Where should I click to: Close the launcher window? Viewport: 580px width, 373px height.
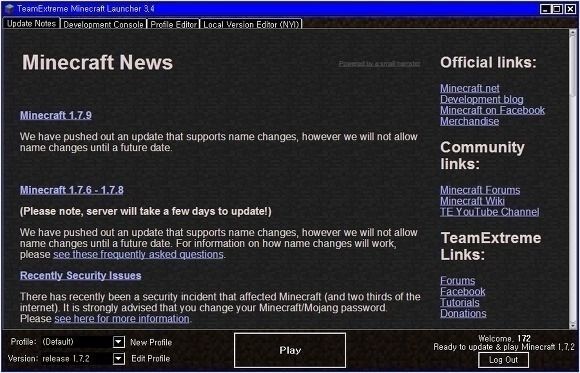click(x=570, y=9)
